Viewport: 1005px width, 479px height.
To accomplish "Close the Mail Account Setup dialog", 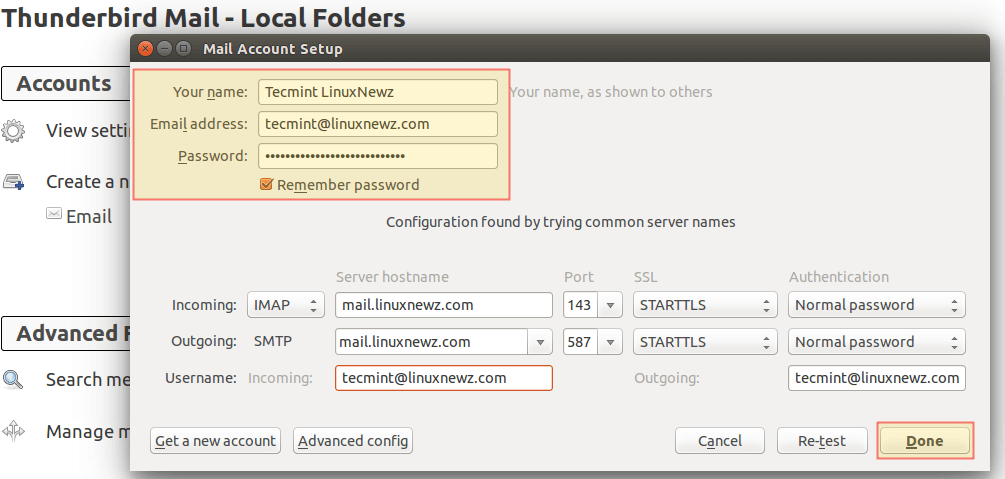I will pyautogui.click(x=145, y=48).
